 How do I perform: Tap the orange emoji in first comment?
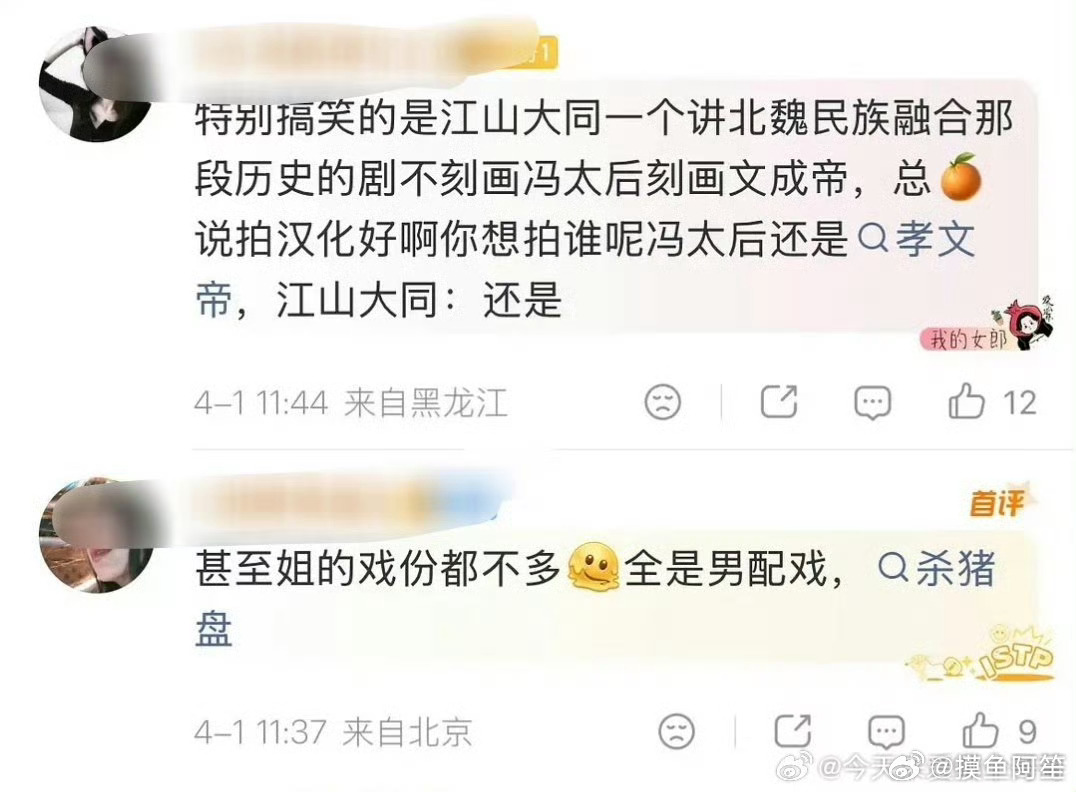(960, 177)
